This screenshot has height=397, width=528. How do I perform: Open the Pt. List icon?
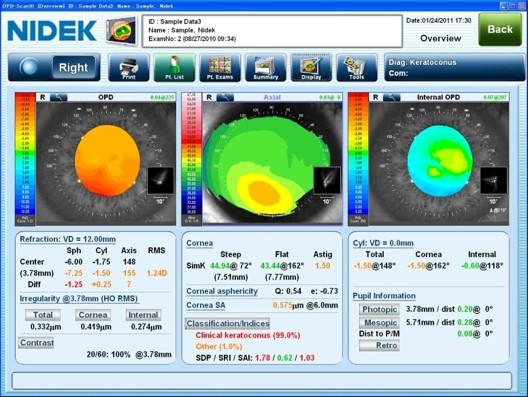[174, 68]
